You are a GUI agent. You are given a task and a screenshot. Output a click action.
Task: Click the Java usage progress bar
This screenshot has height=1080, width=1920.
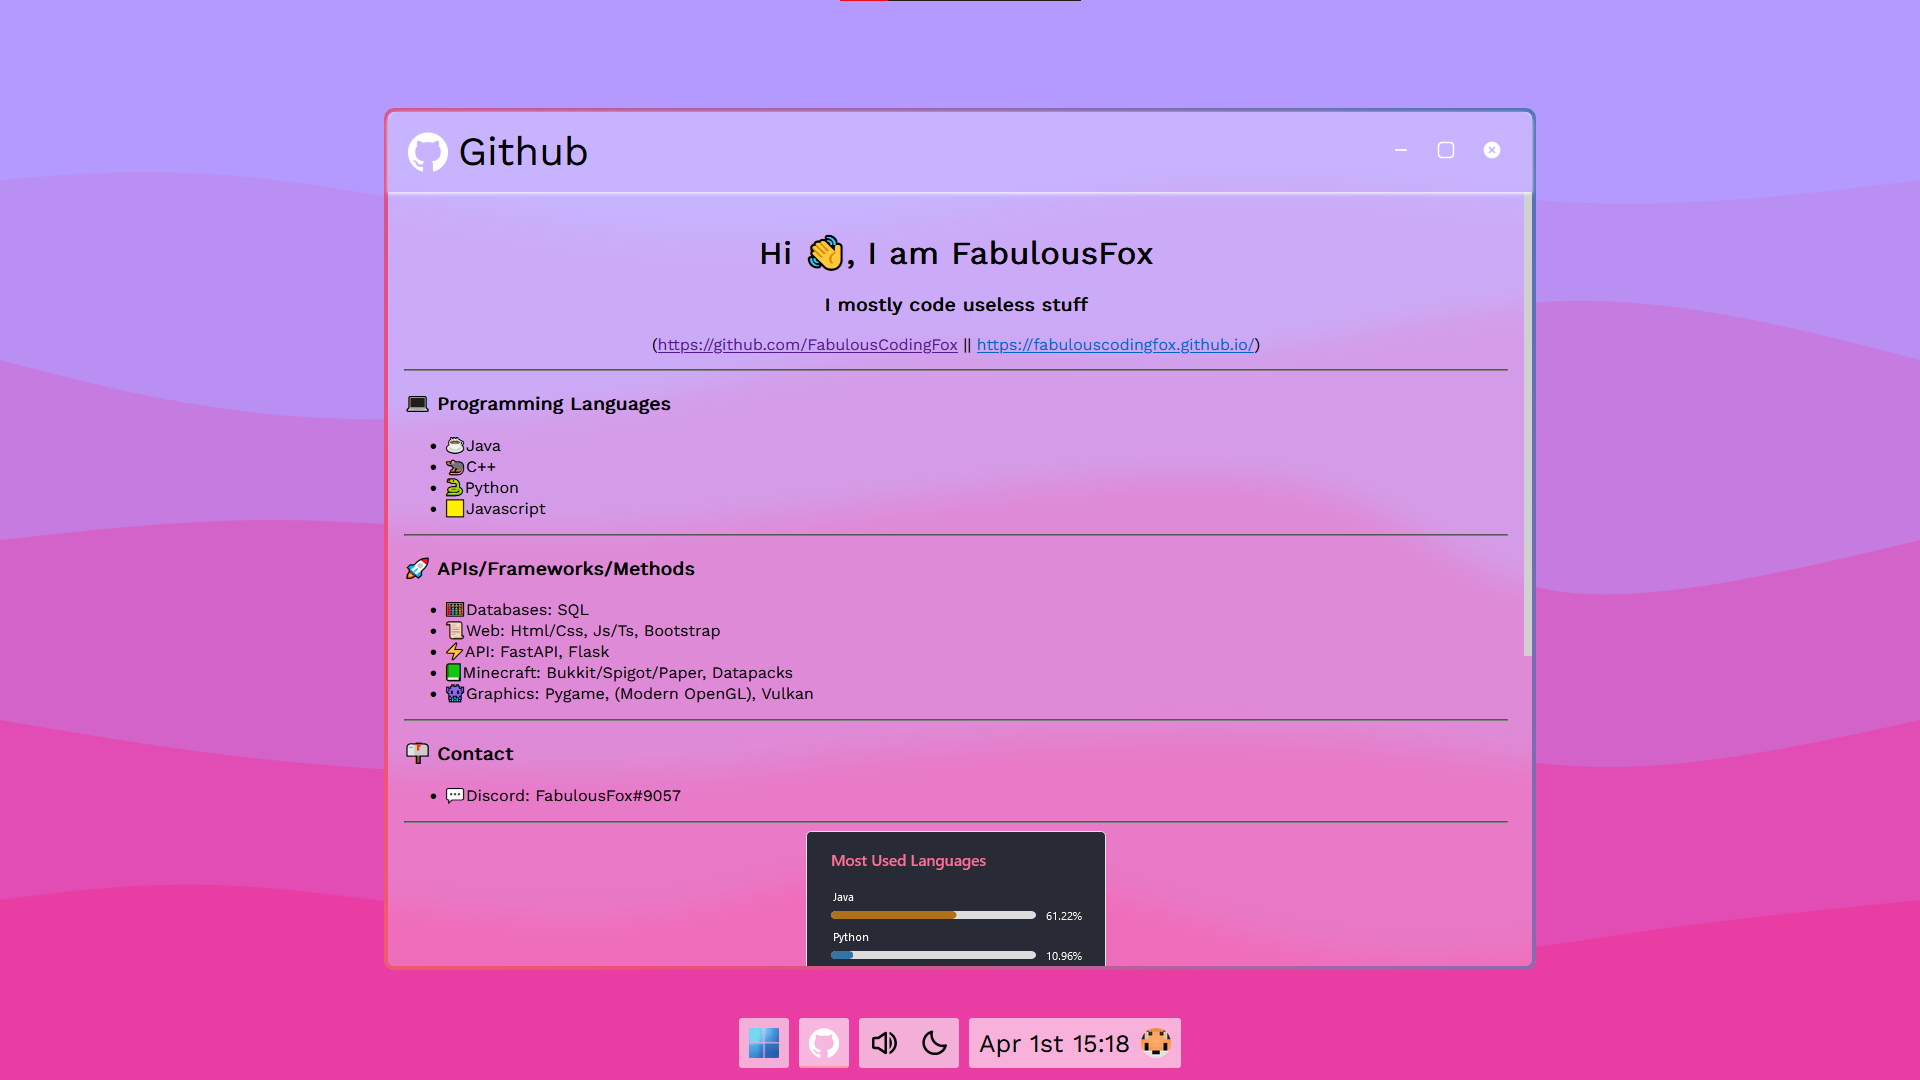(932, 915)
